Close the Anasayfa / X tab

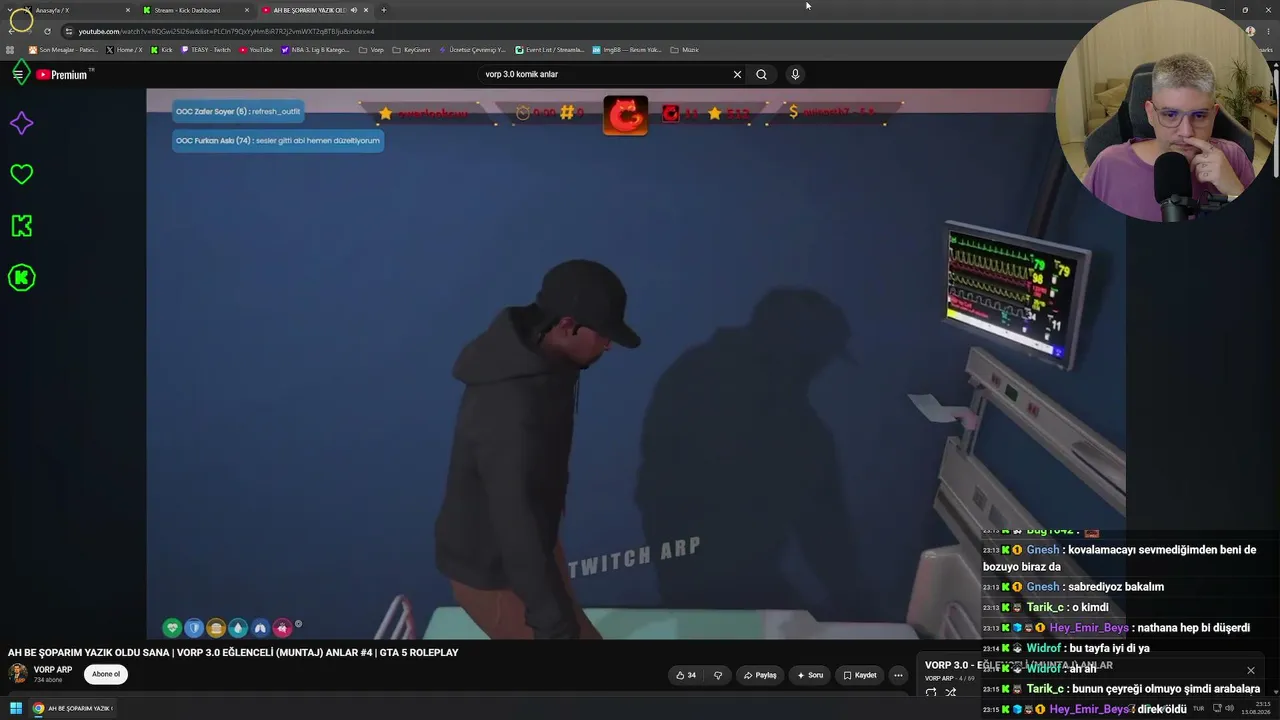[128, 10]
